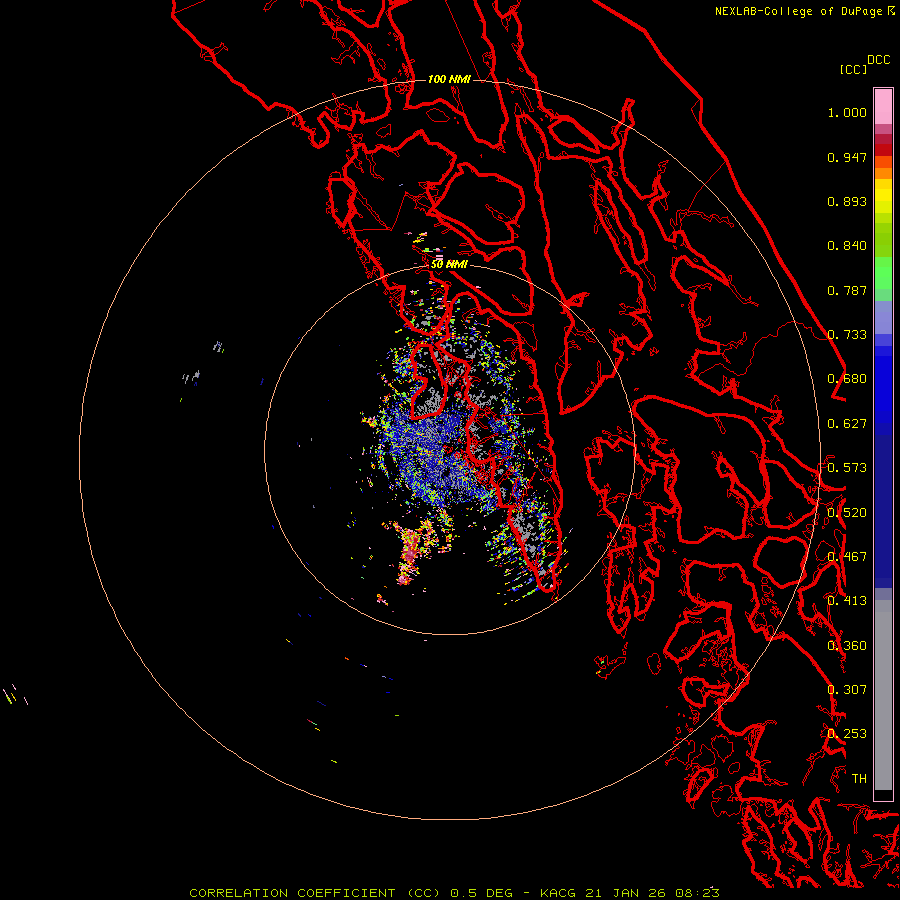Click the 1.000 value on color scale
The height and width of the screenshot is (900, 900).
click(x=847, y=112)
